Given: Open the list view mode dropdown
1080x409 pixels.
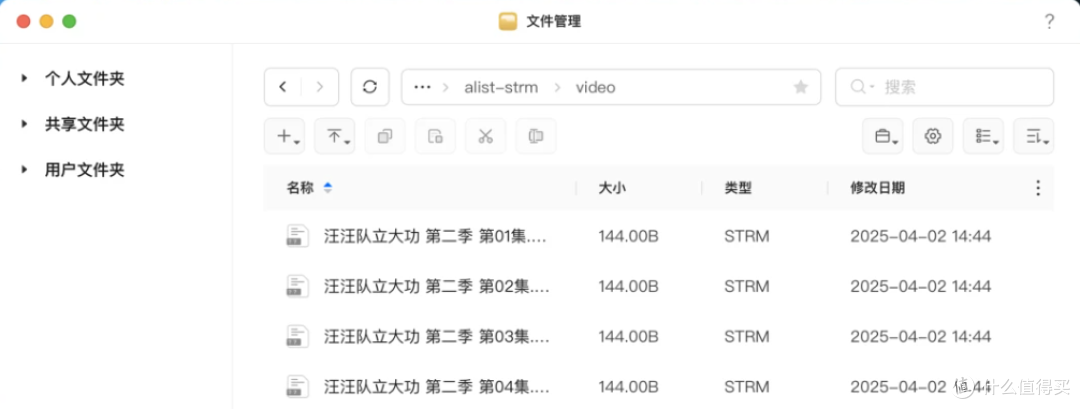Looking at the screenshot, I should [984, 136].
